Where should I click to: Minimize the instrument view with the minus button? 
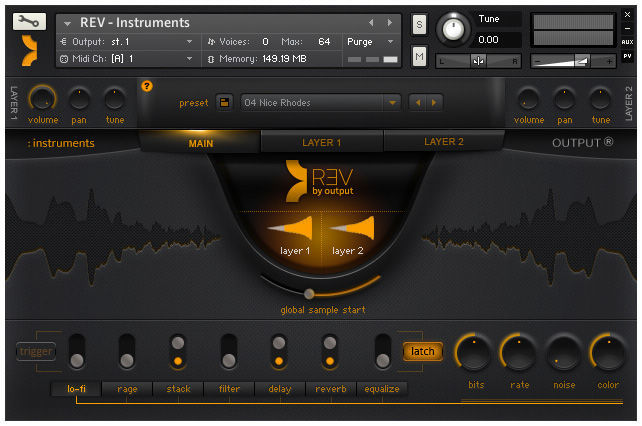(627, 28)
